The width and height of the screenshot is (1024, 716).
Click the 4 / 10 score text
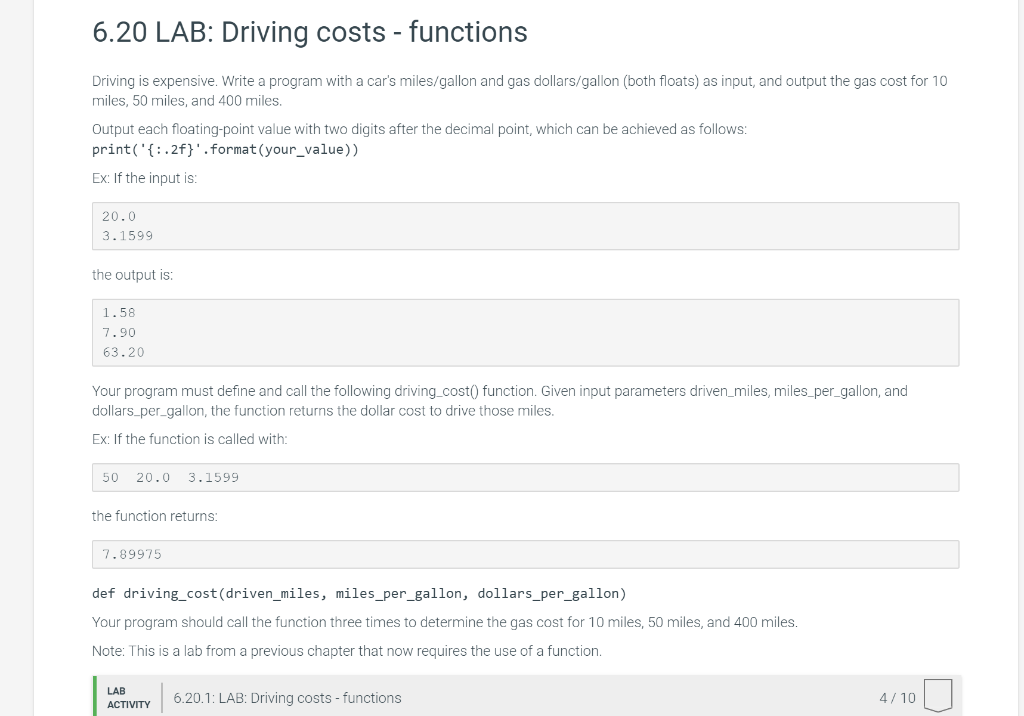tap(897, 698)
